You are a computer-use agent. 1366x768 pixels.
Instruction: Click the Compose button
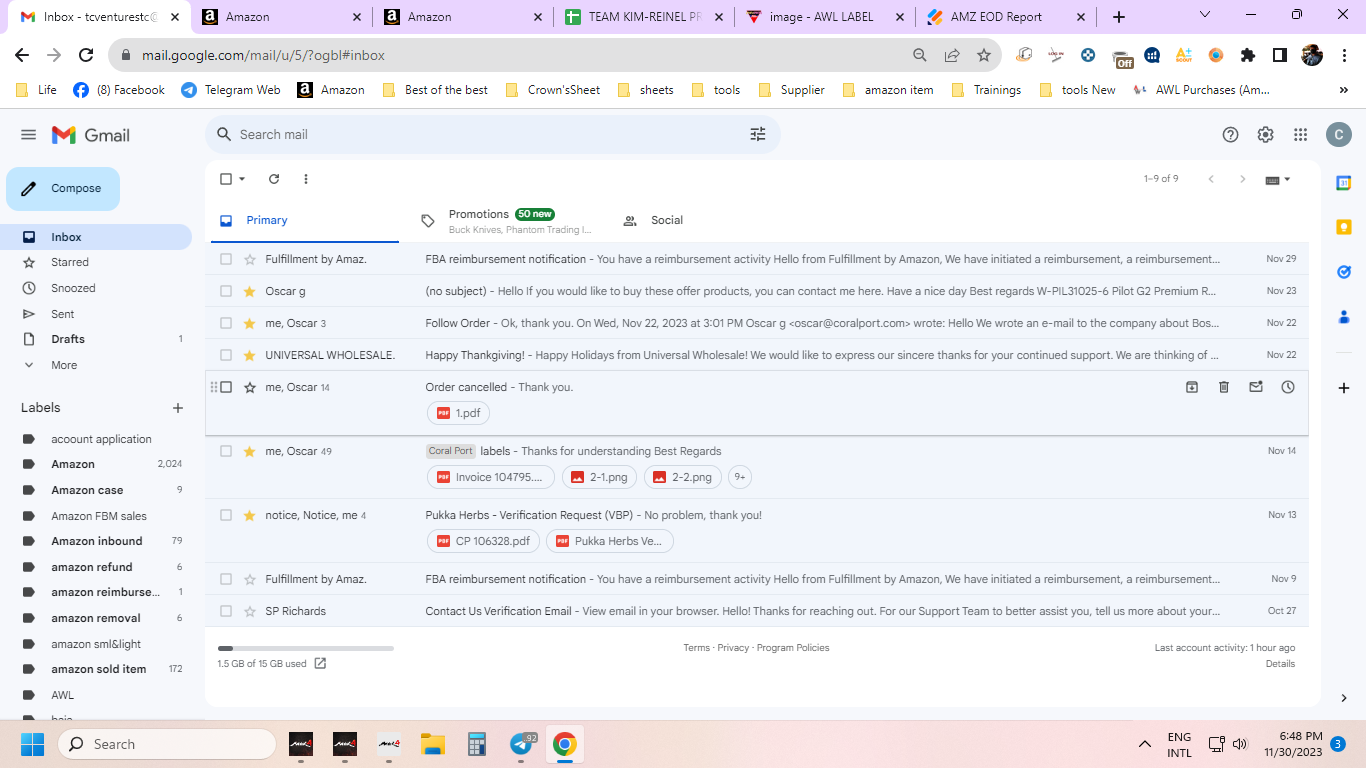[x=63, y=189]
